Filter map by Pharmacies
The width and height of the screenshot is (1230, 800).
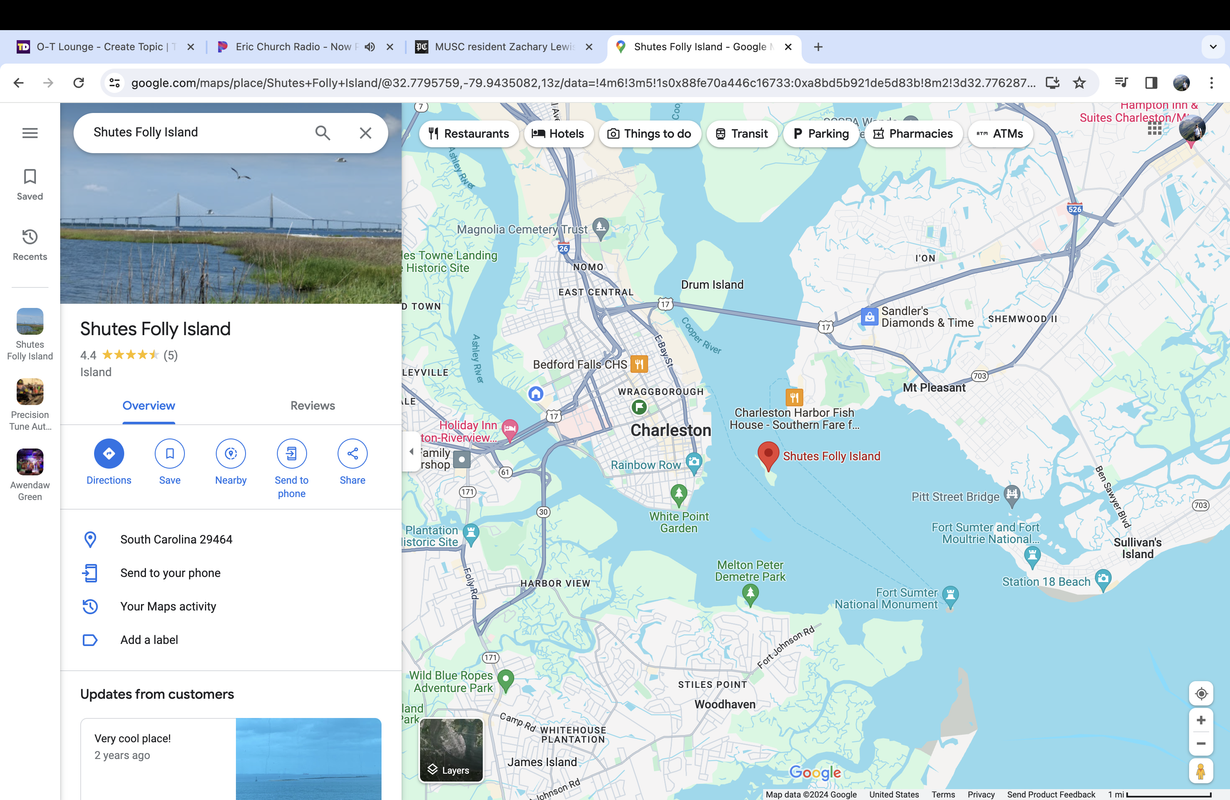coord(913,133)
